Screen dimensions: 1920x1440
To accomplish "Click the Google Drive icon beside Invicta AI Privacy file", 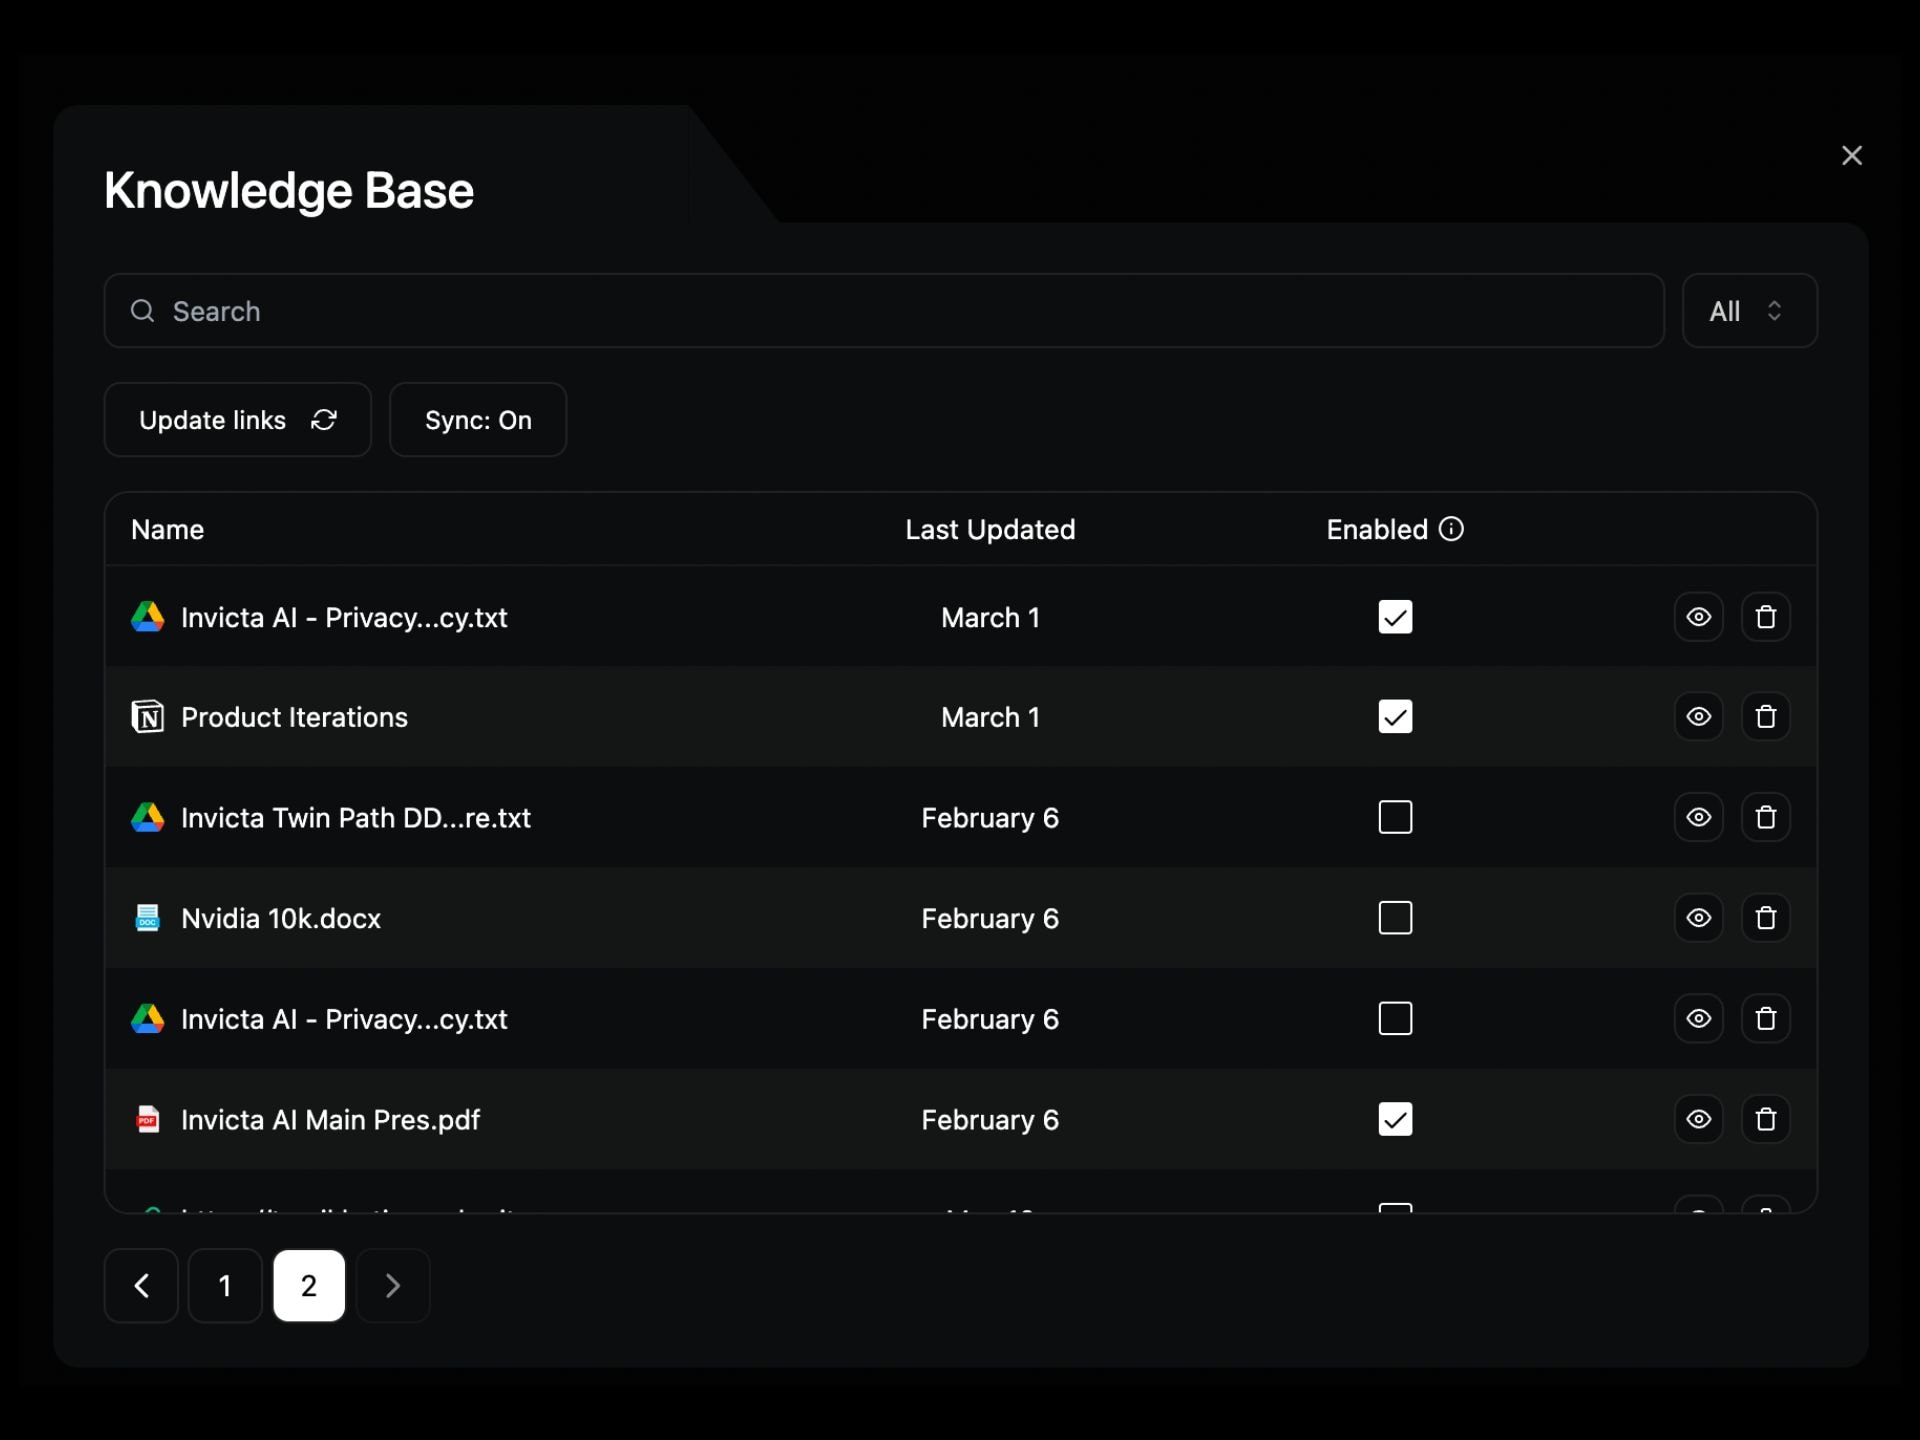I will tap(147, 617).
